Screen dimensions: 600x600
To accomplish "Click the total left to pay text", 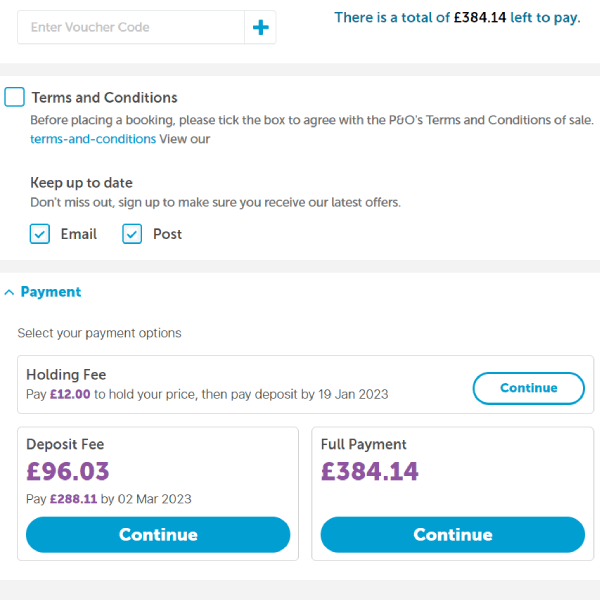I will 457,18.
